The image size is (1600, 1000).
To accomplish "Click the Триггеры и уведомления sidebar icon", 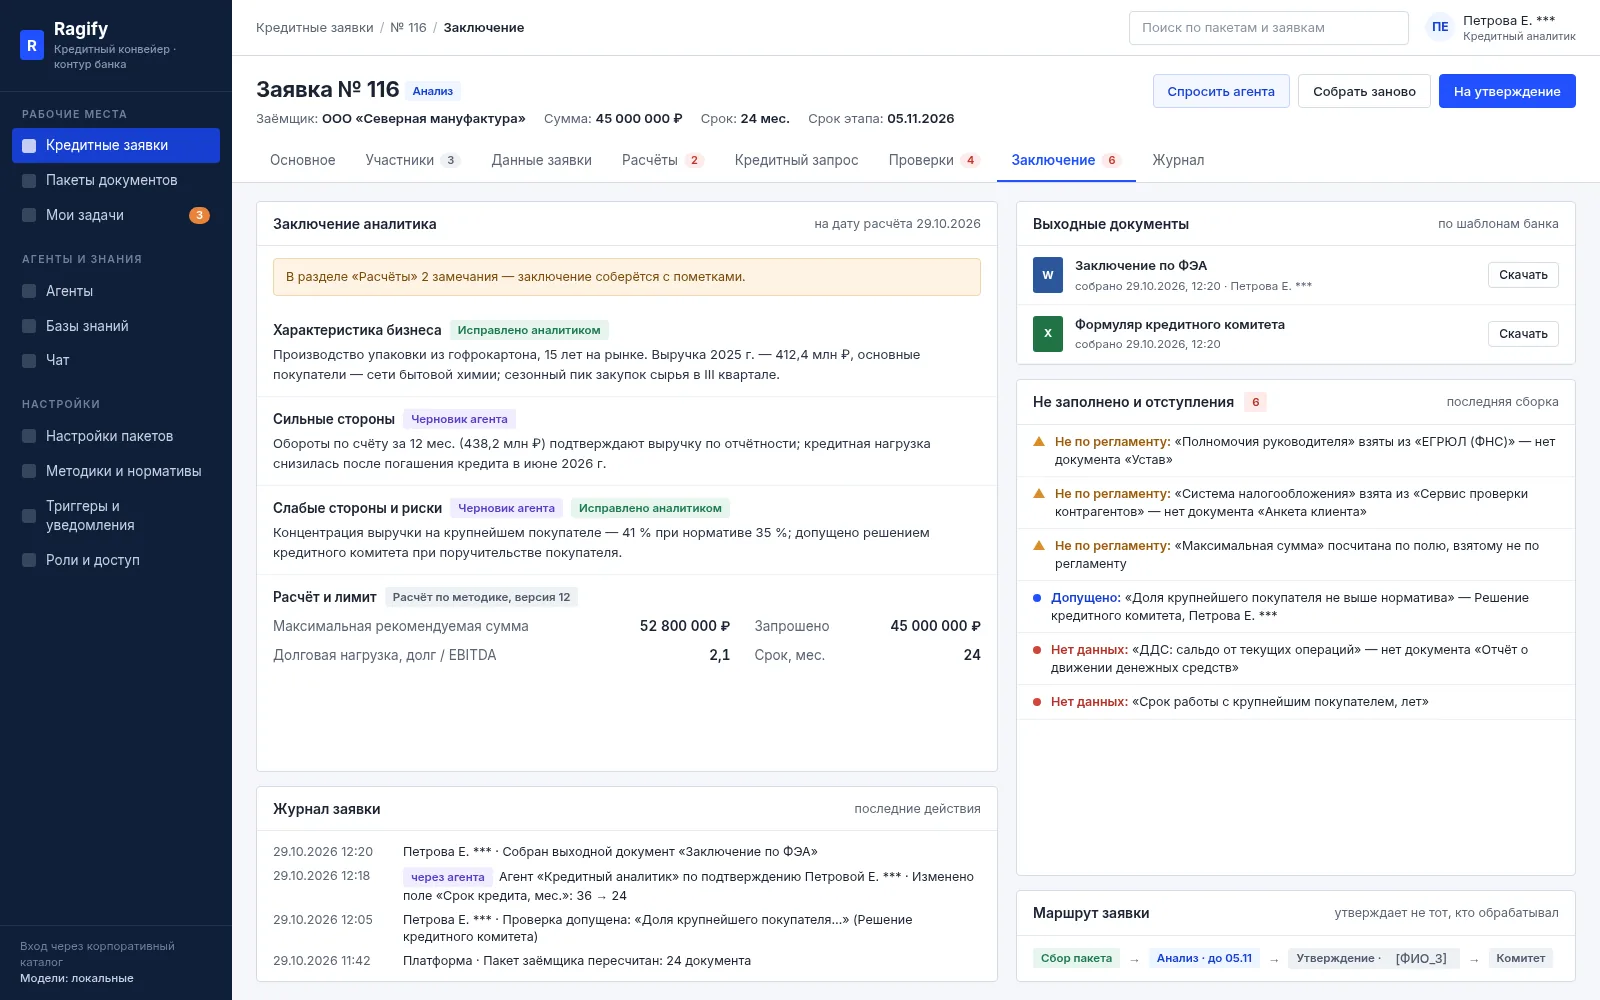I will (x=29, y=516).
